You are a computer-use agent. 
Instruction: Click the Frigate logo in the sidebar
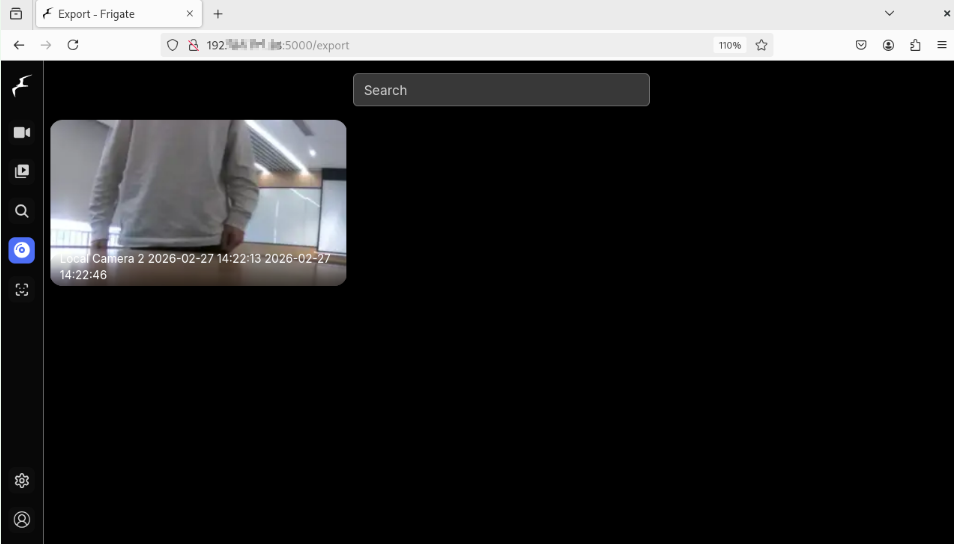pos(21,87)
